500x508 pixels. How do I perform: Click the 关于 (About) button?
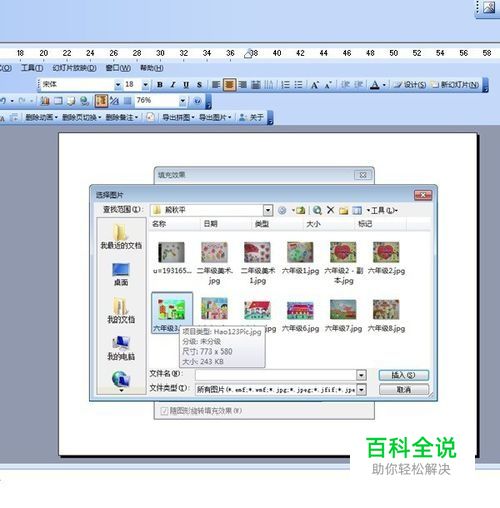click(x=251, y=117)
